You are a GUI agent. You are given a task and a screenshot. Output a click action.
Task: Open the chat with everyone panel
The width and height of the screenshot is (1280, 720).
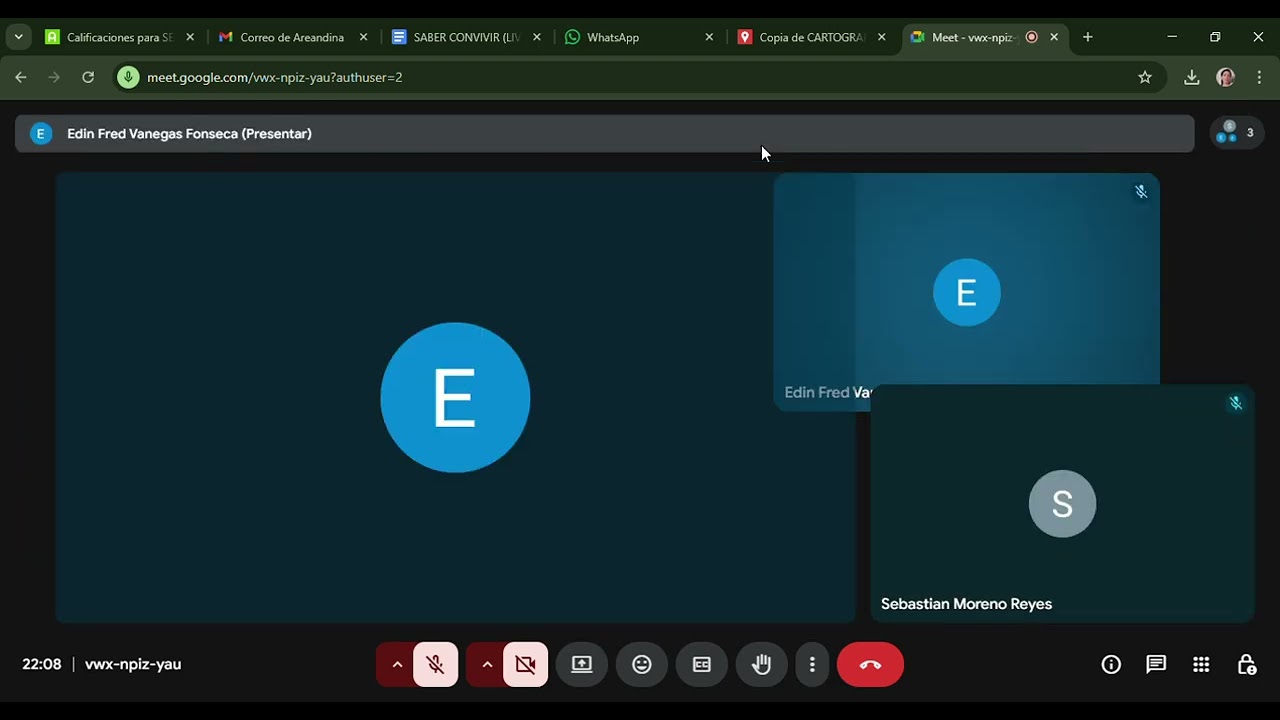pos(1156,664)
